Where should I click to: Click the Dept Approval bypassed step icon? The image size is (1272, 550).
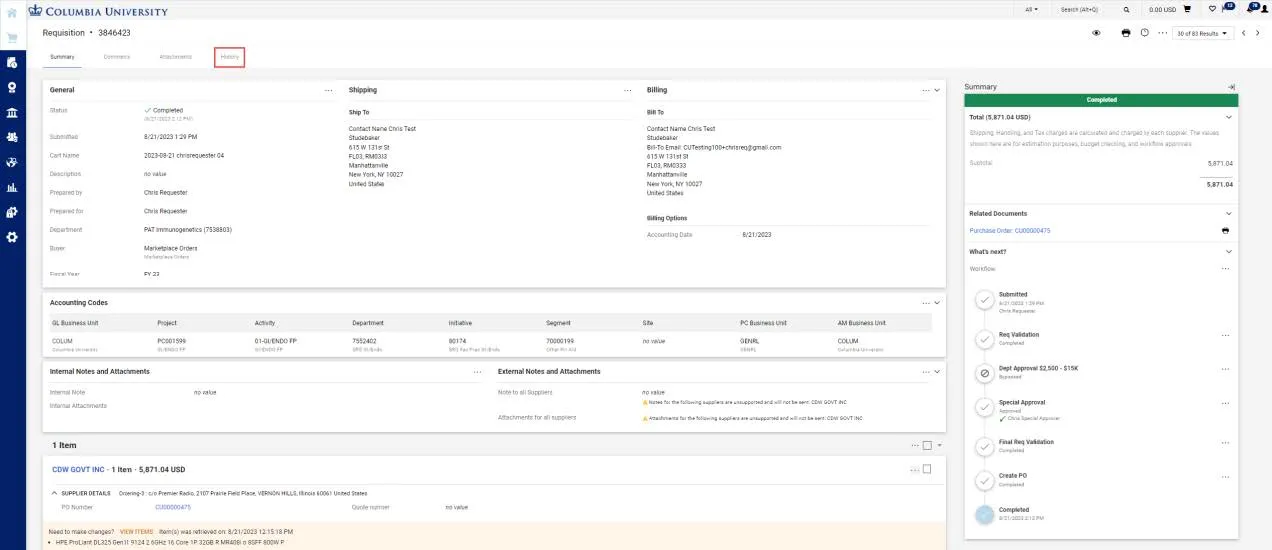[985, 373]
